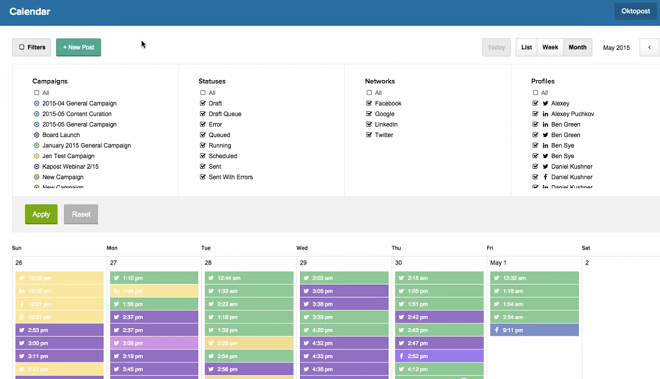Image resolution: width=660 pixels, height=379 pixels.
Task: Open Wednesday 3:05 pm purple tweet
Action: click(x=344, y=291)
